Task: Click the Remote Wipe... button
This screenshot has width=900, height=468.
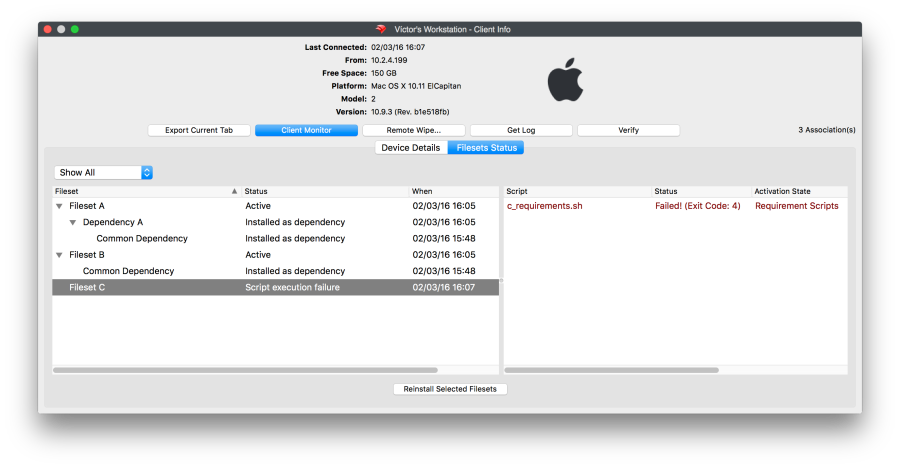Action: pos(413,130)
